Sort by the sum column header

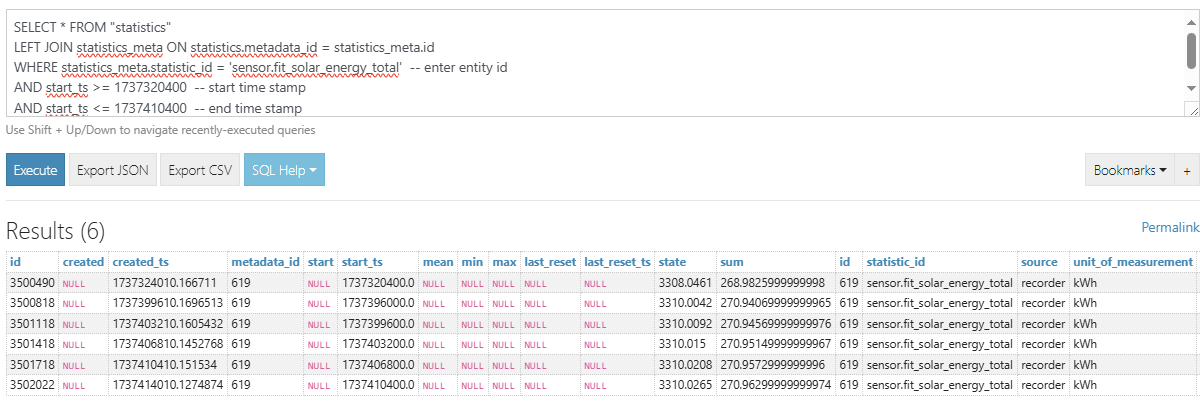pos(731,262)
